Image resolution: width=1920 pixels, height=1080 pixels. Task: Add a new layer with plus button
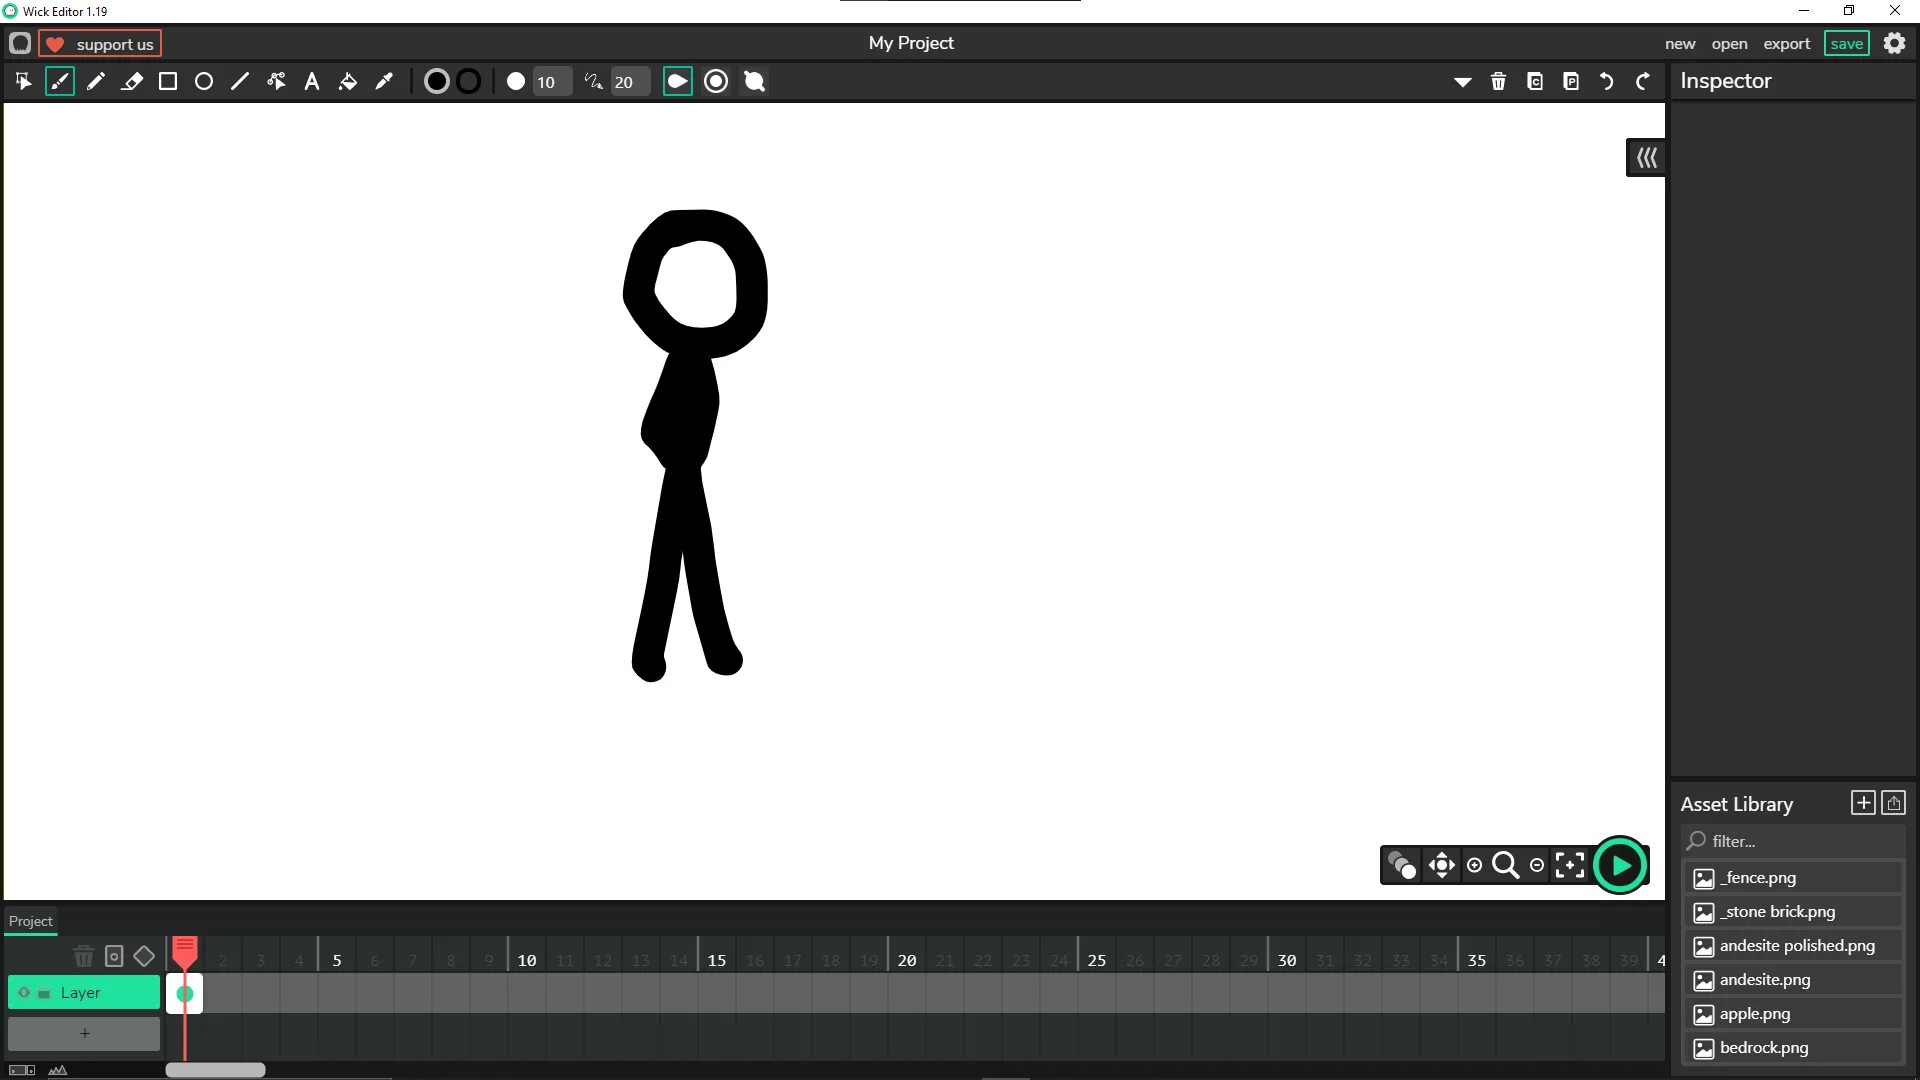point(84,1033)
